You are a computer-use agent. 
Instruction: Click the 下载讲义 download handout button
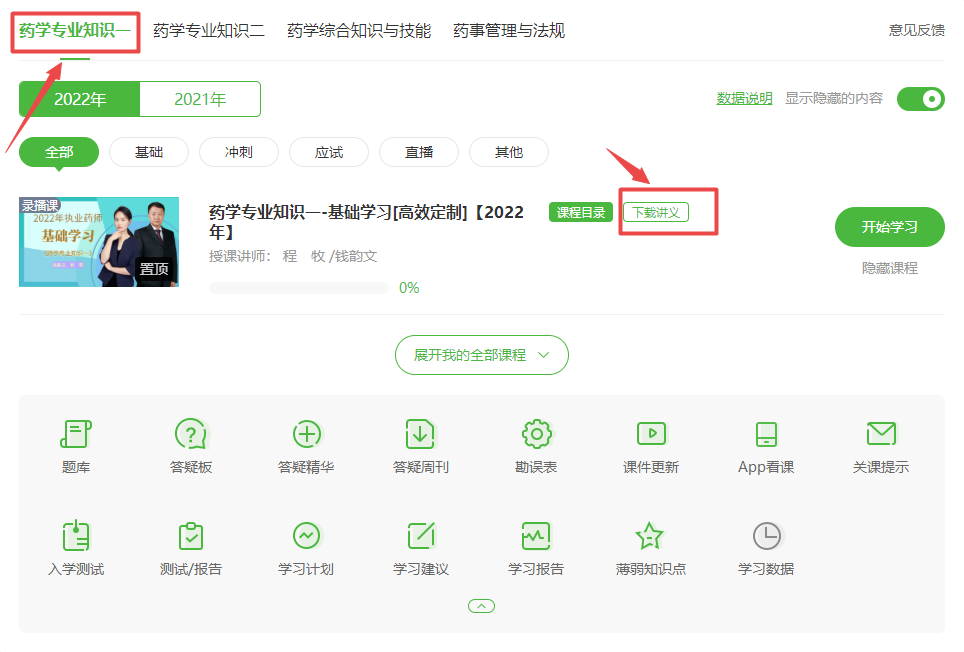click(x=656, y=212)
